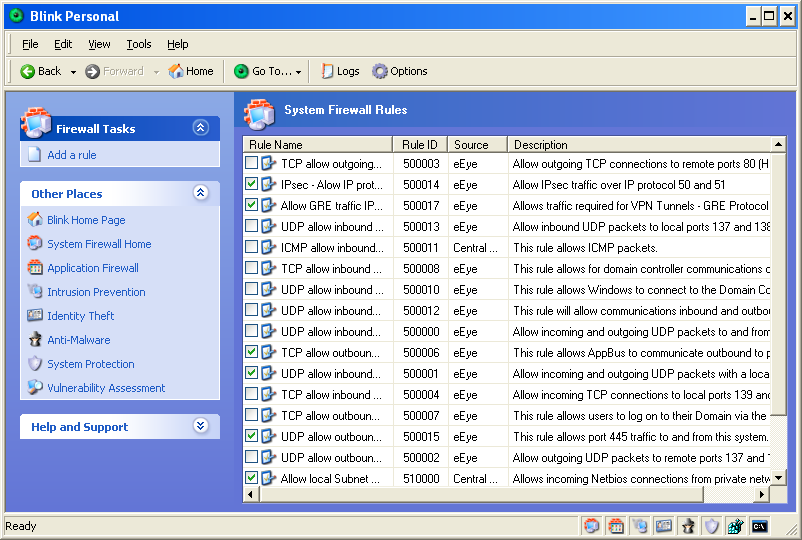Sort by the Rule ID column header
802x540 pixels.
pyautogui.click(x=420, y=145)
